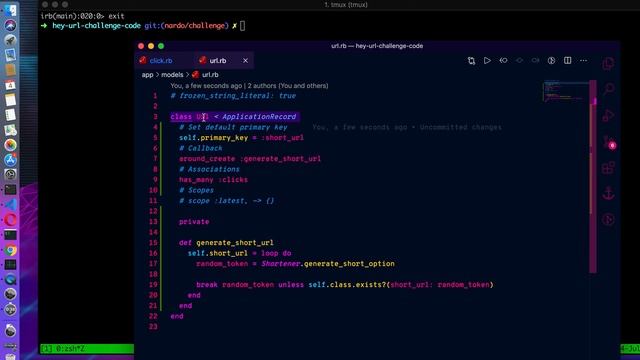640x360 pixels.
Task: Click the Shortener constant on line 17
Action: pos(281,264)
